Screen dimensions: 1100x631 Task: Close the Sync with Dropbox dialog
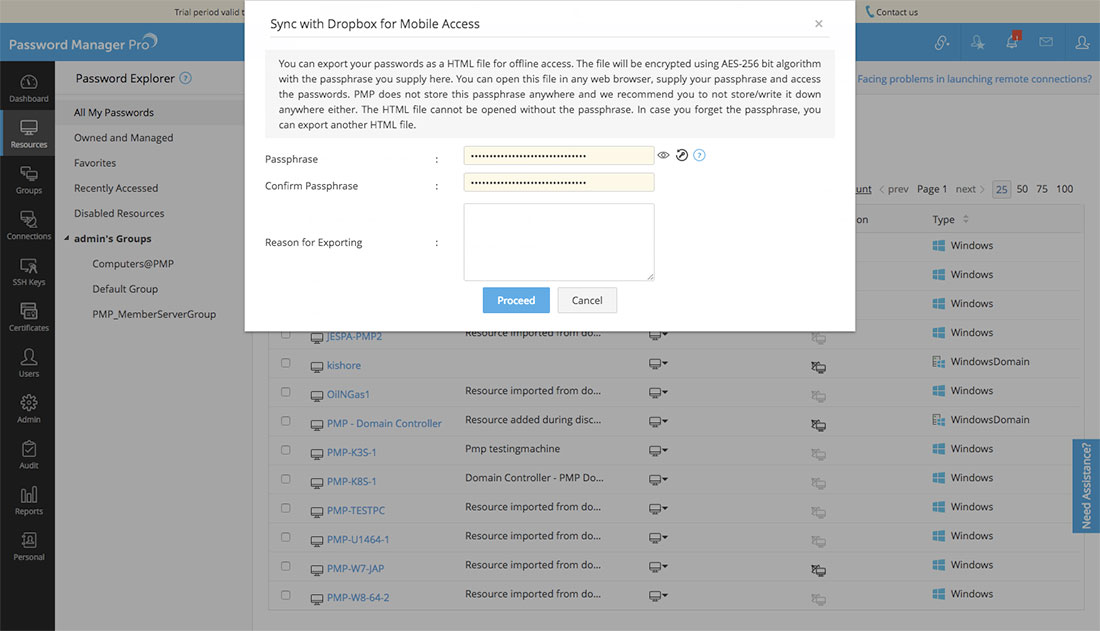[x=819, y=24]
